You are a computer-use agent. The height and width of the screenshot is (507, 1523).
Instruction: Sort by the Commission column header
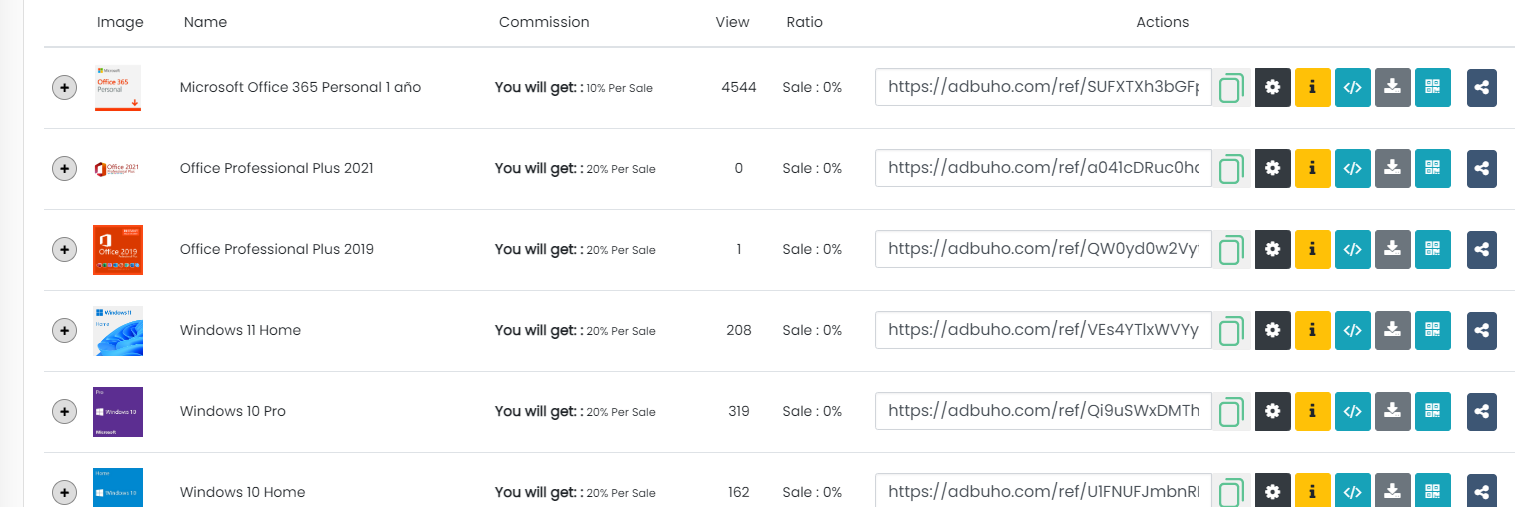click(544, 22)
